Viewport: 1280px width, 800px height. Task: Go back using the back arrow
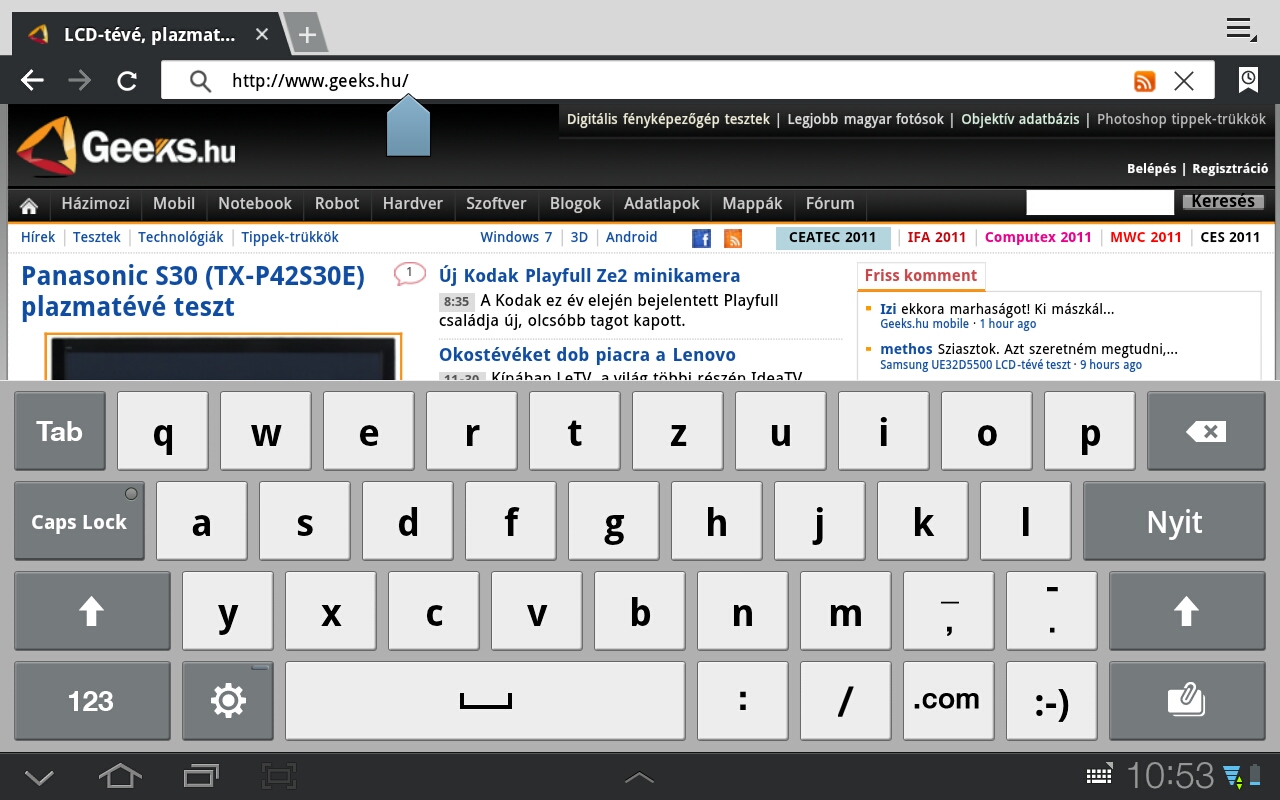[33, 81]
